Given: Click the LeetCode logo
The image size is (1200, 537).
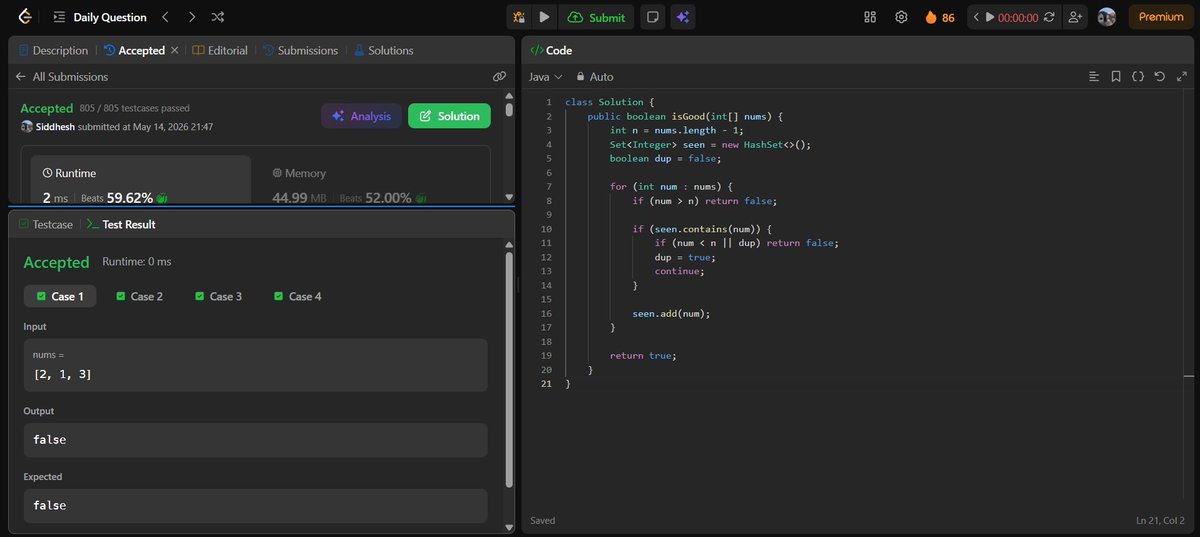Looking at the screenshot, I should (23, 17).
